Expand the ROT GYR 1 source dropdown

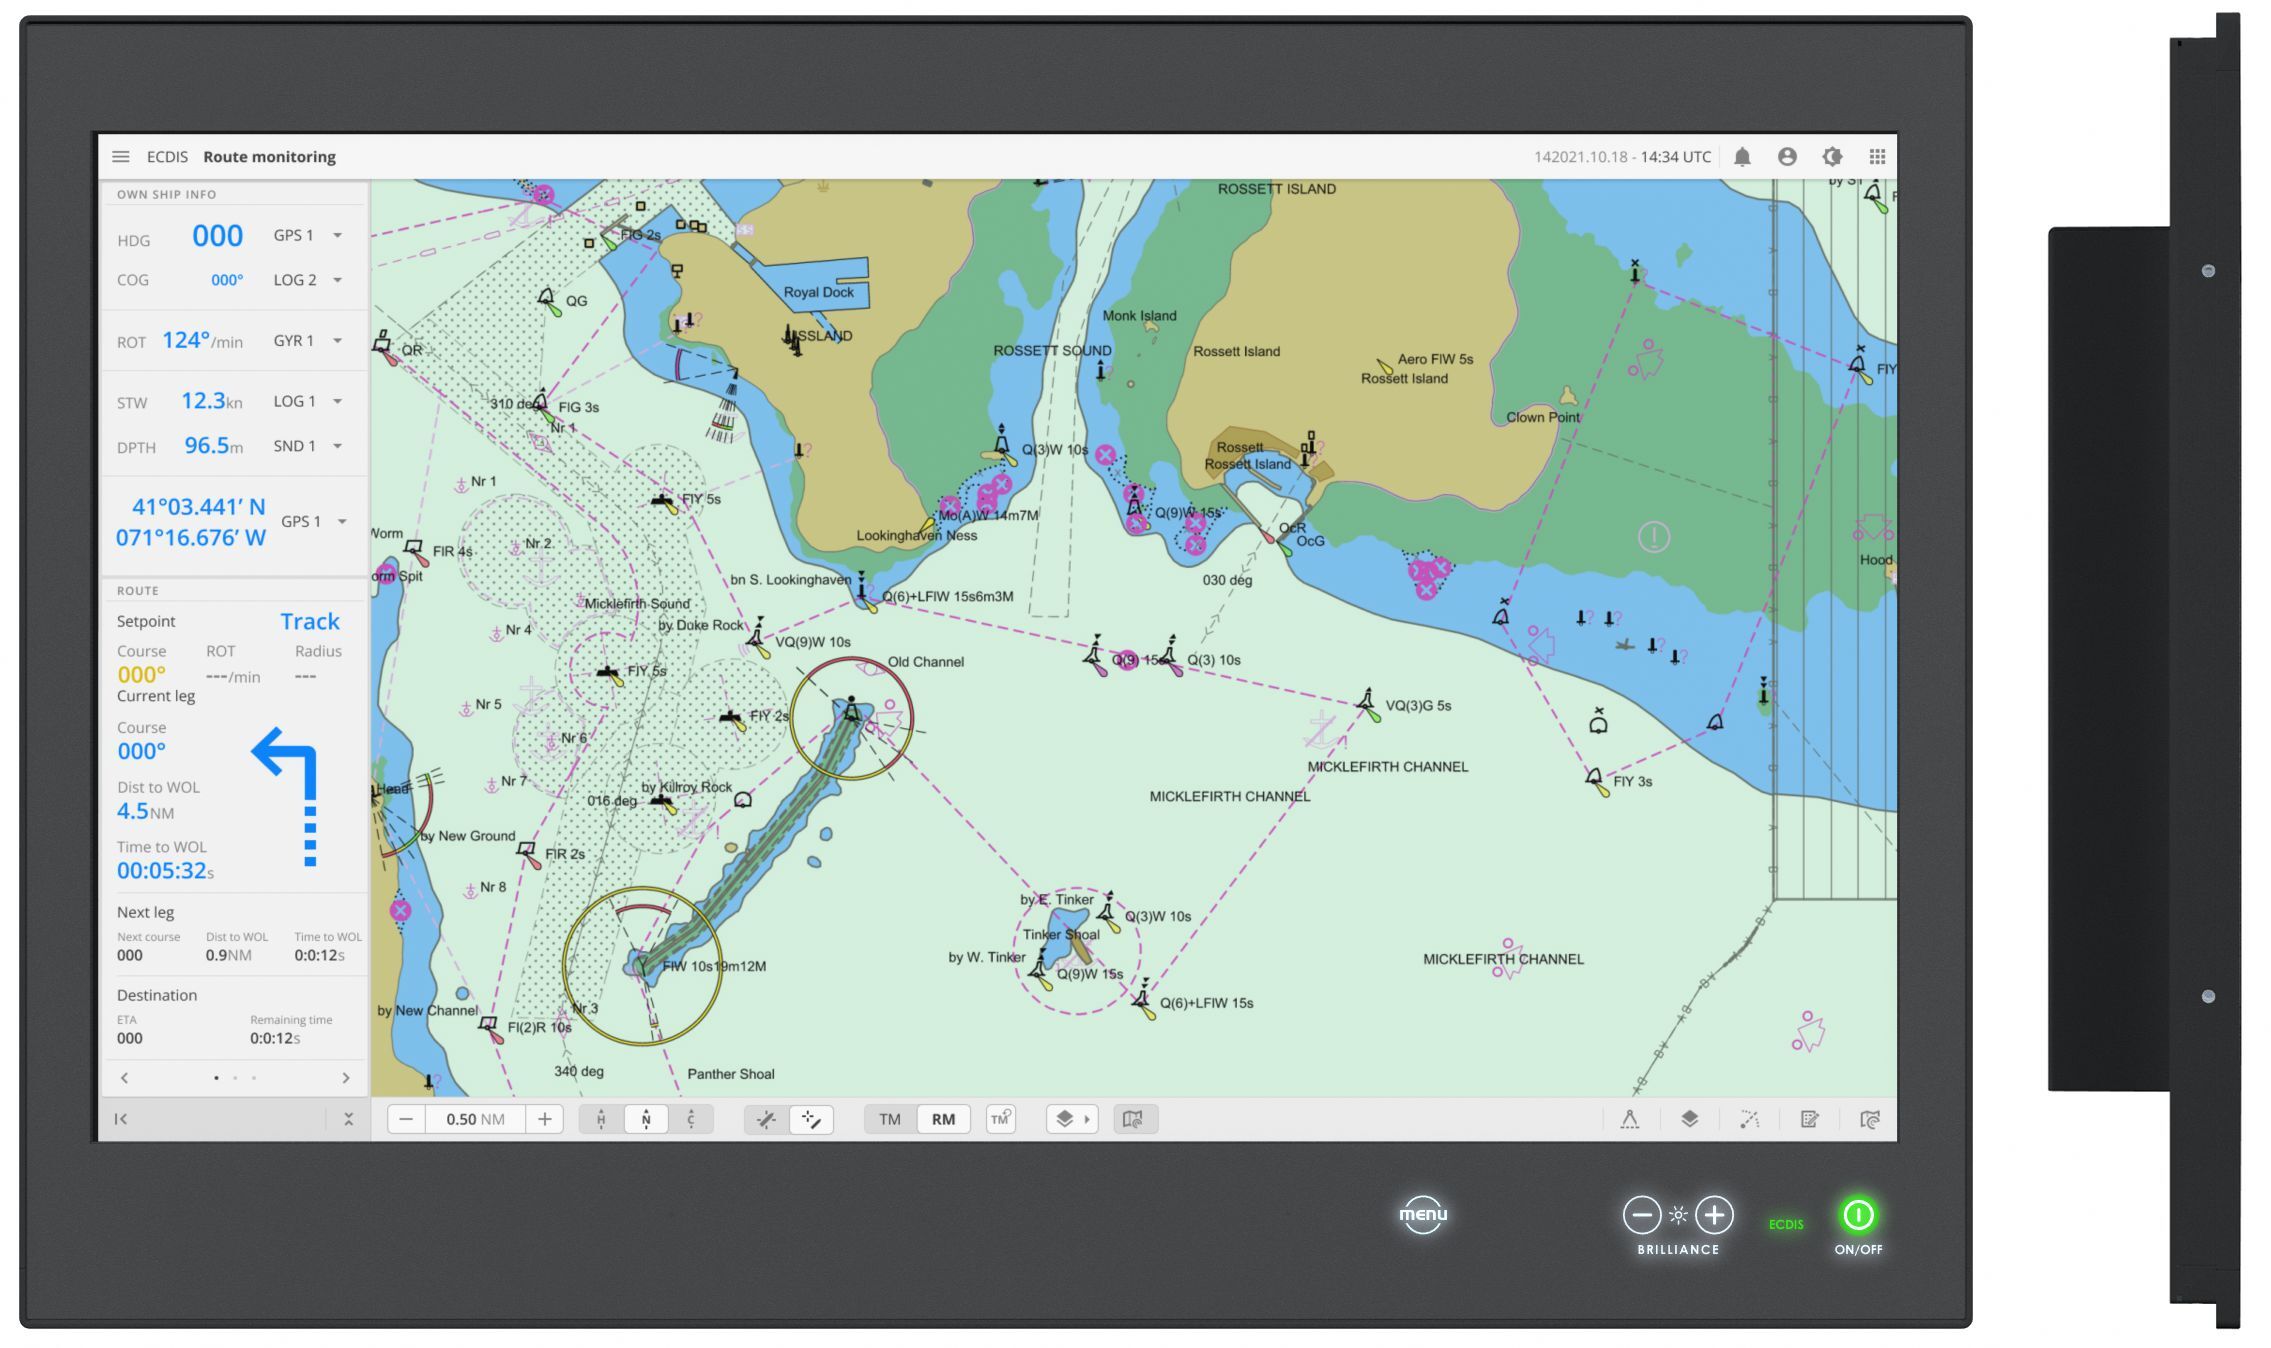(338, 341)
